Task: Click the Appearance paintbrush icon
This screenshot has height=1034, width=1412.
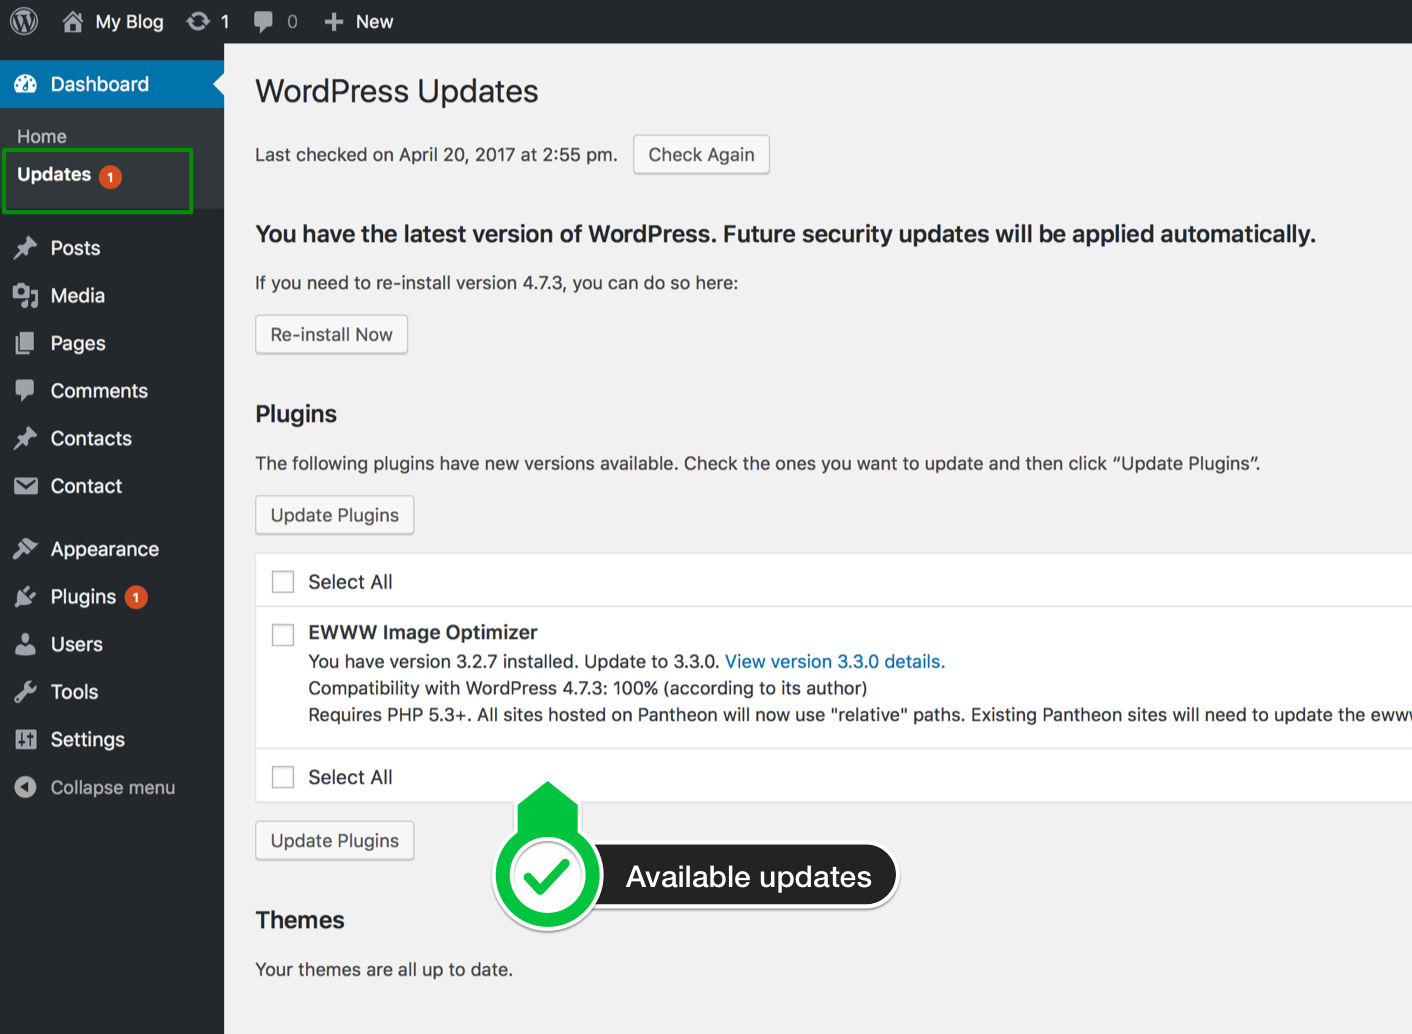Action: tap(26, 549)
